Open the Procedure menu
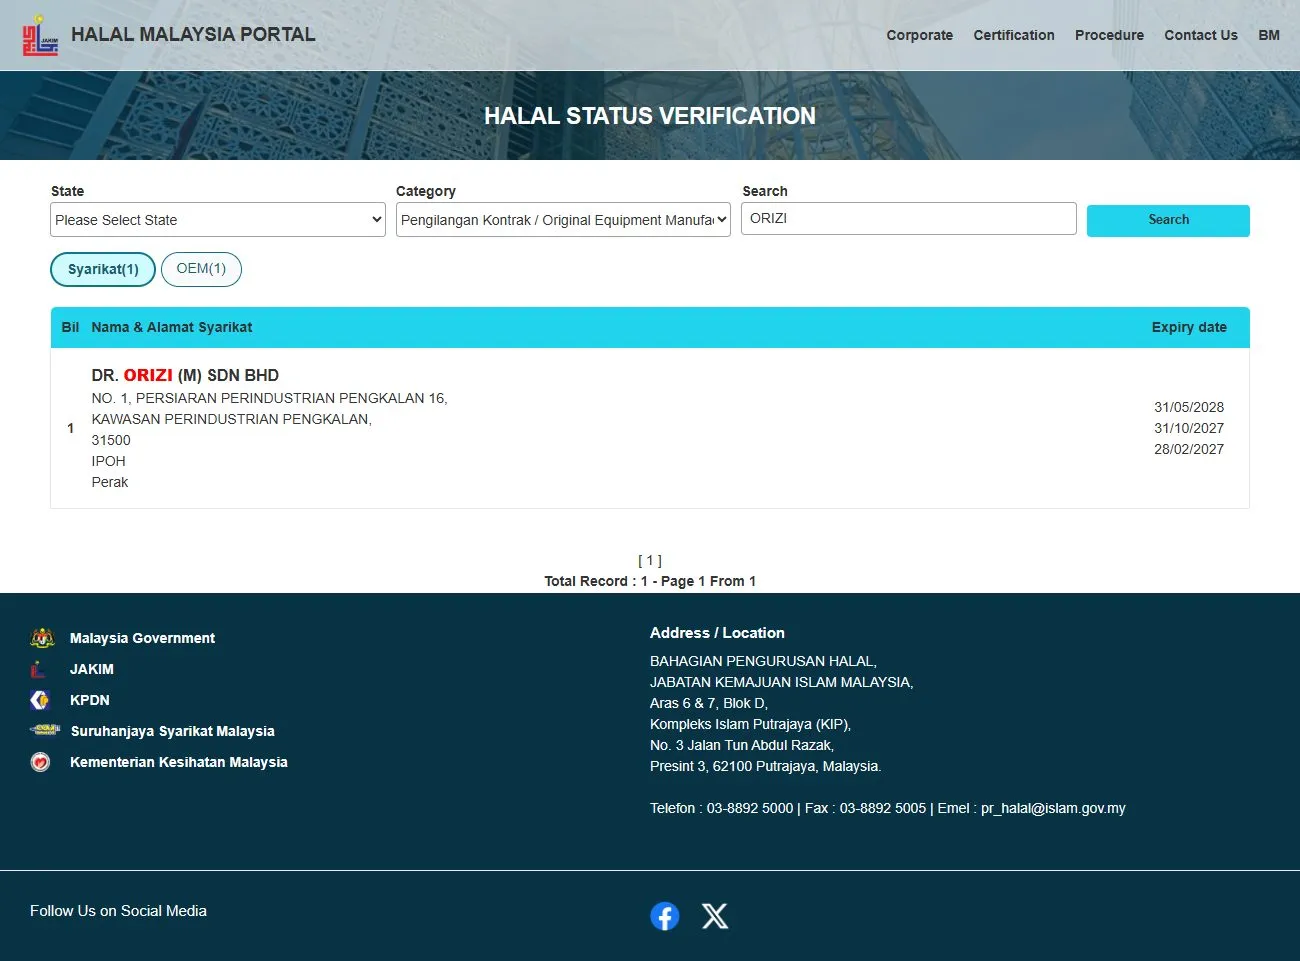This screenshot has width=1300, height=961. tap(1109, 35)
